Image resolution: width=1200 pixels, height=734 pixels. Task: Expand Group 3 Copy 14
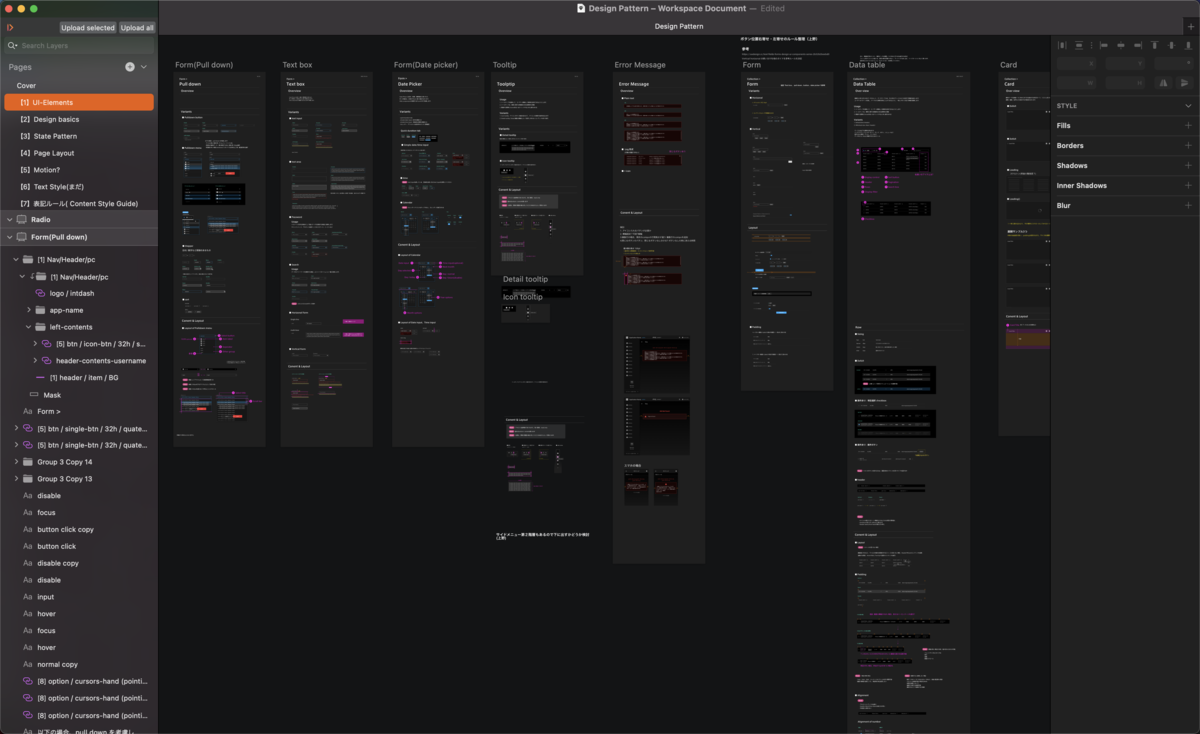pyautogui.click(x=16, y=462)
